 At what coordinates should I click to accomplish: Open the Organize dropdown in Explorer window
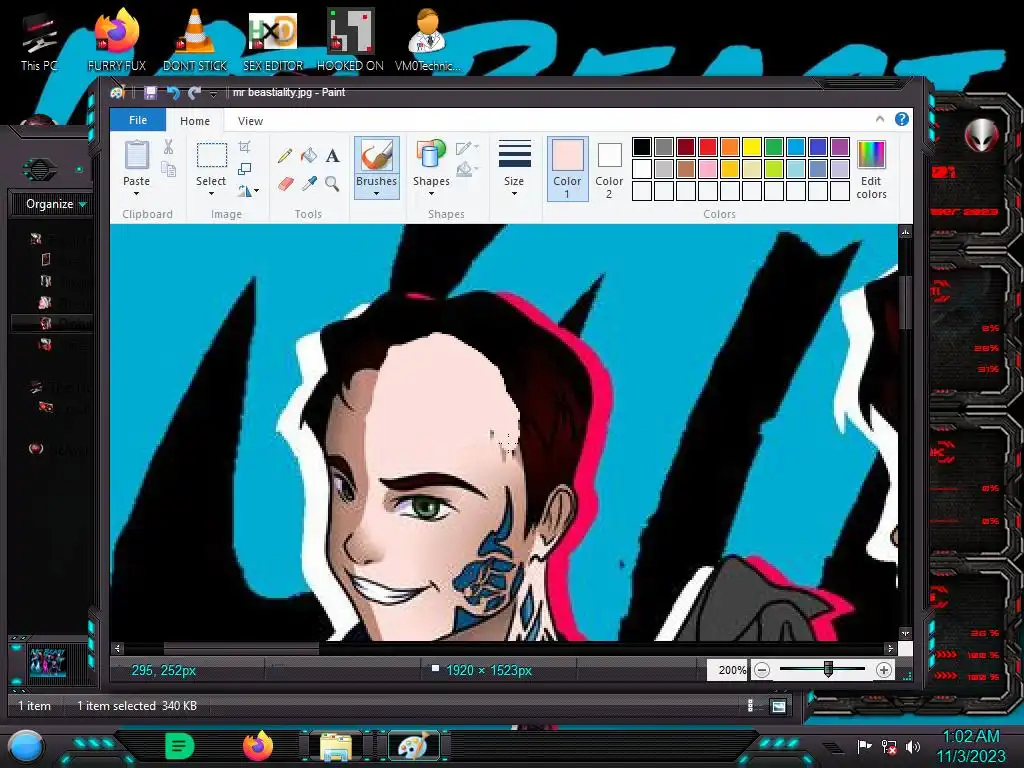[56, 204]
